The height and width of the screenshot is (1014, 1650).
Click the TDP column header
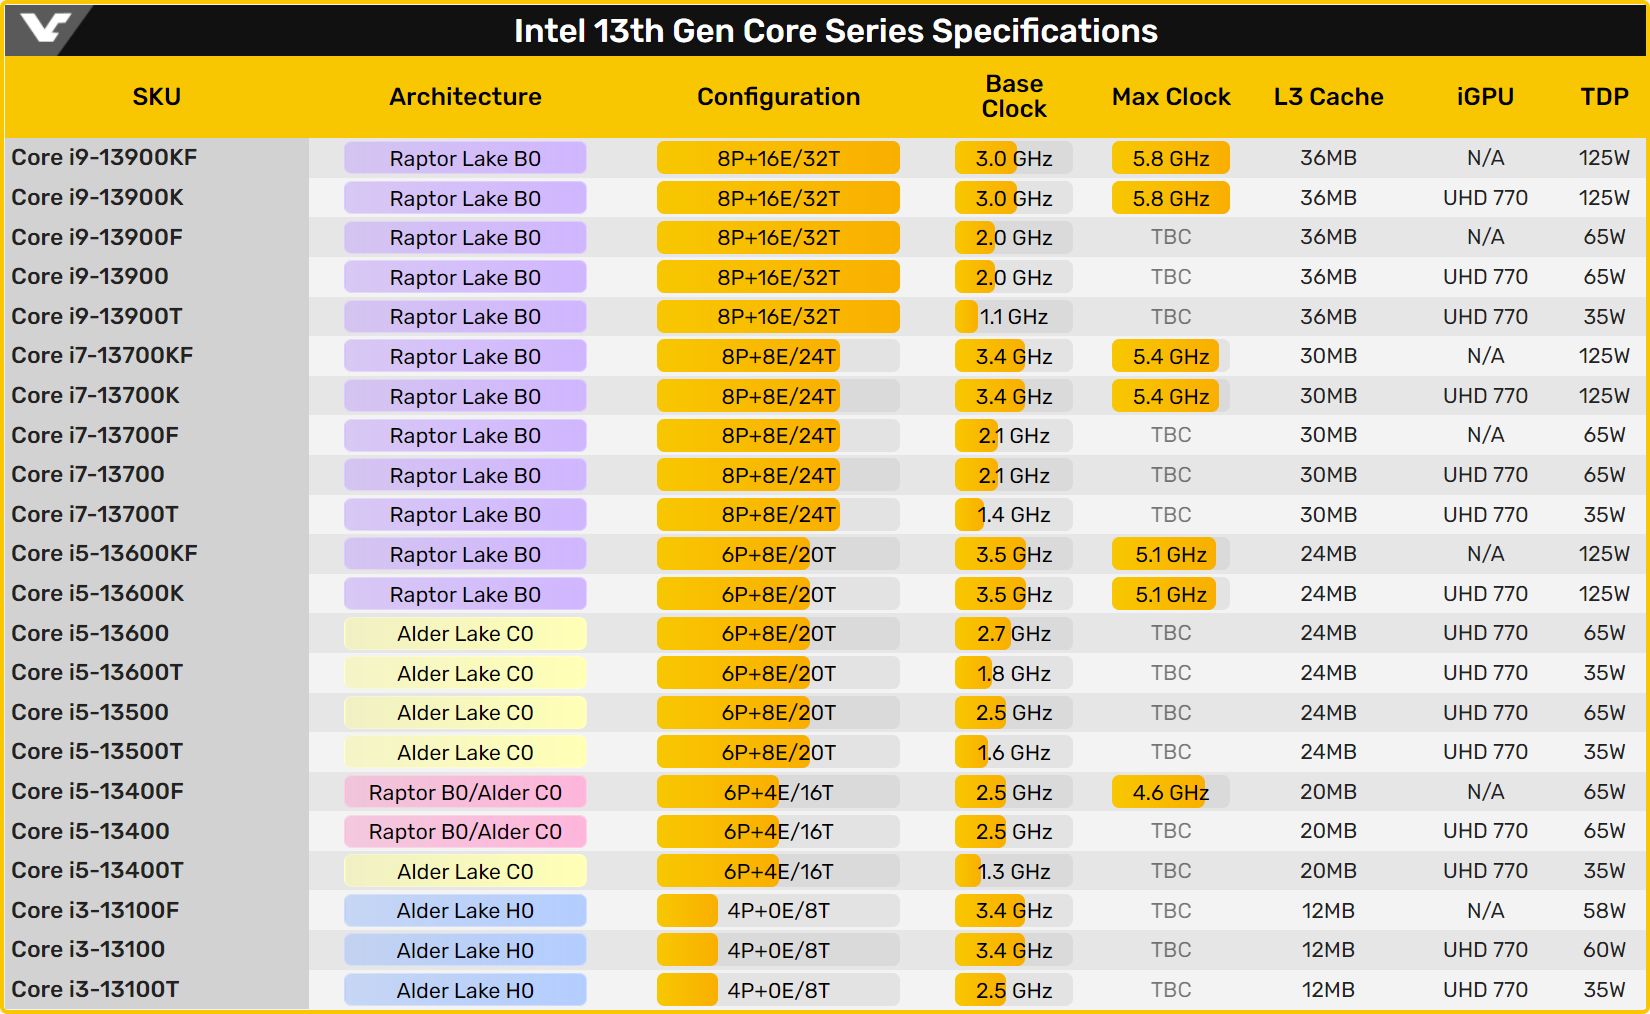[1604, 97]
